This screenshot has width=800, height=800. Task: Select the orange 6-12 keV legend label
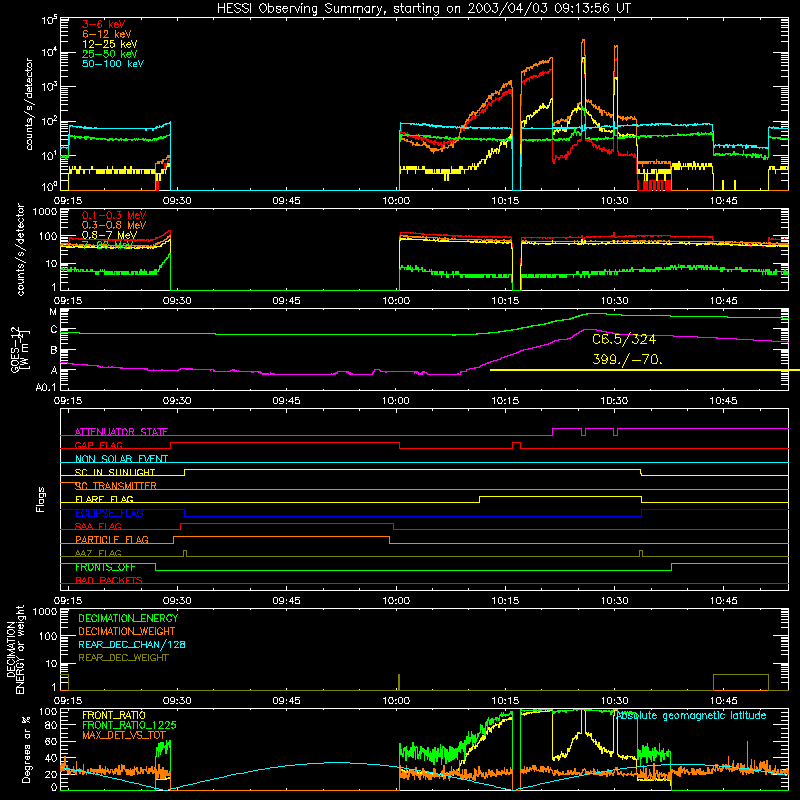[107, 34]
